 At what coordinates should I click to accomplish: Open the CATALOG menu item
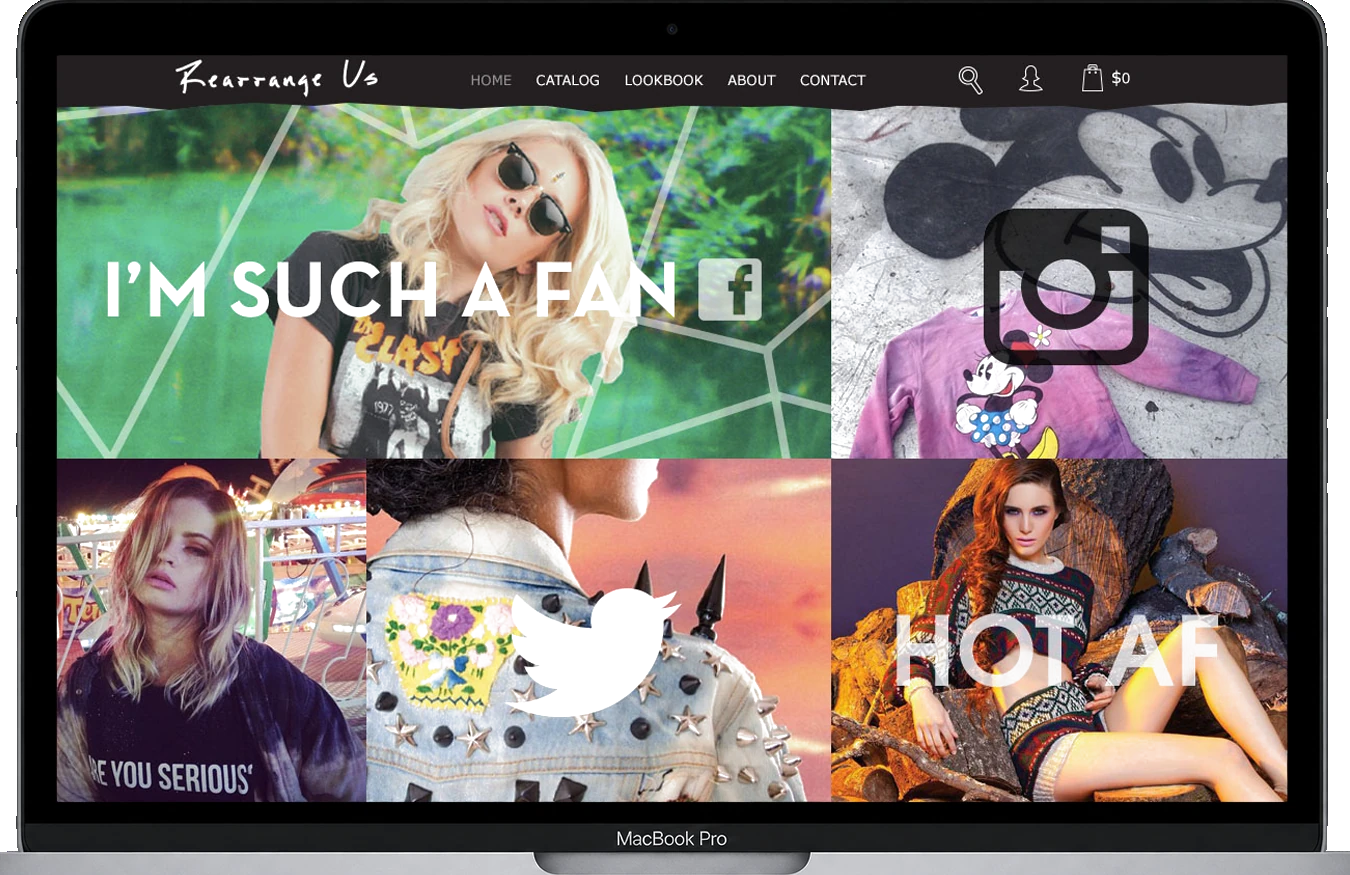pos(568,80)
